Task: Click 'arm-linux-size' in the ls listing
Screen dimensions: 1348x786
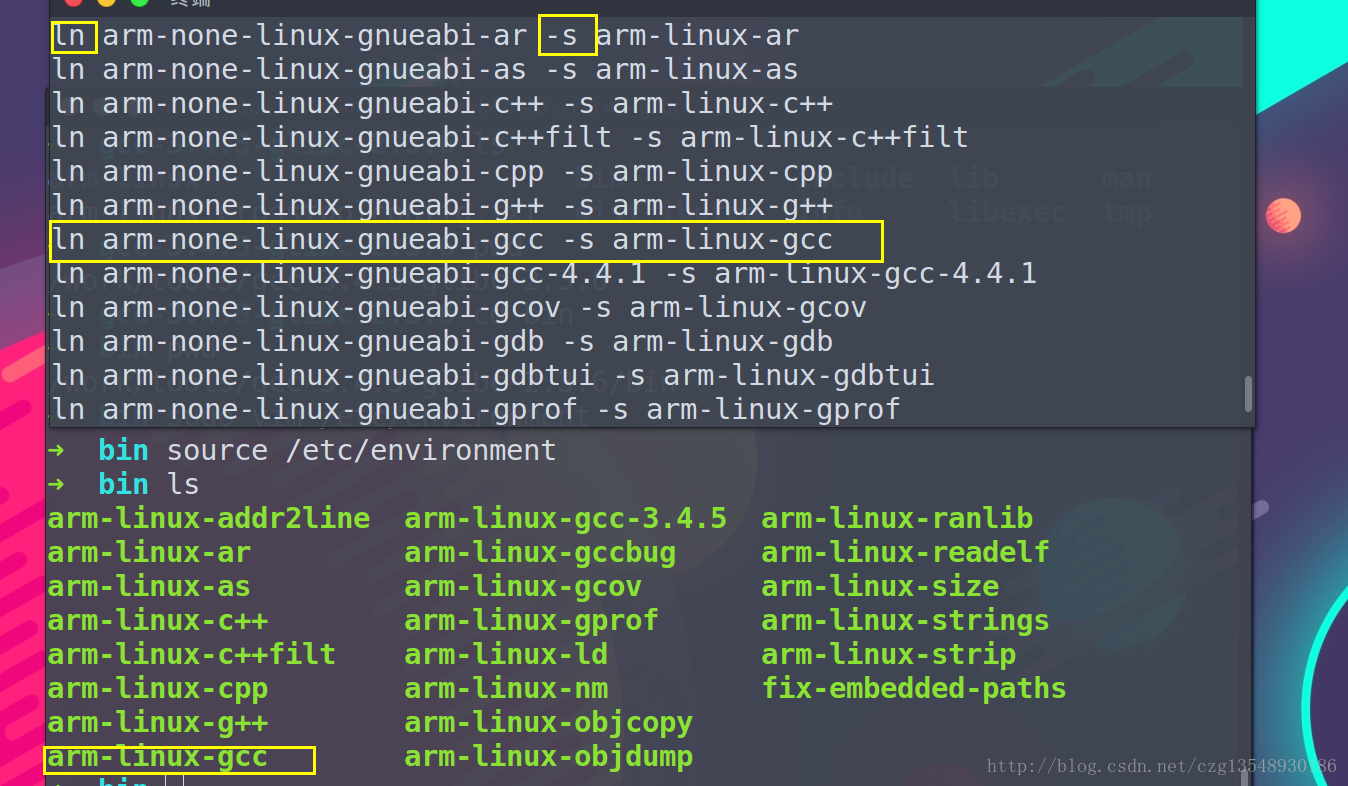Action: click(x=880, y=586)
